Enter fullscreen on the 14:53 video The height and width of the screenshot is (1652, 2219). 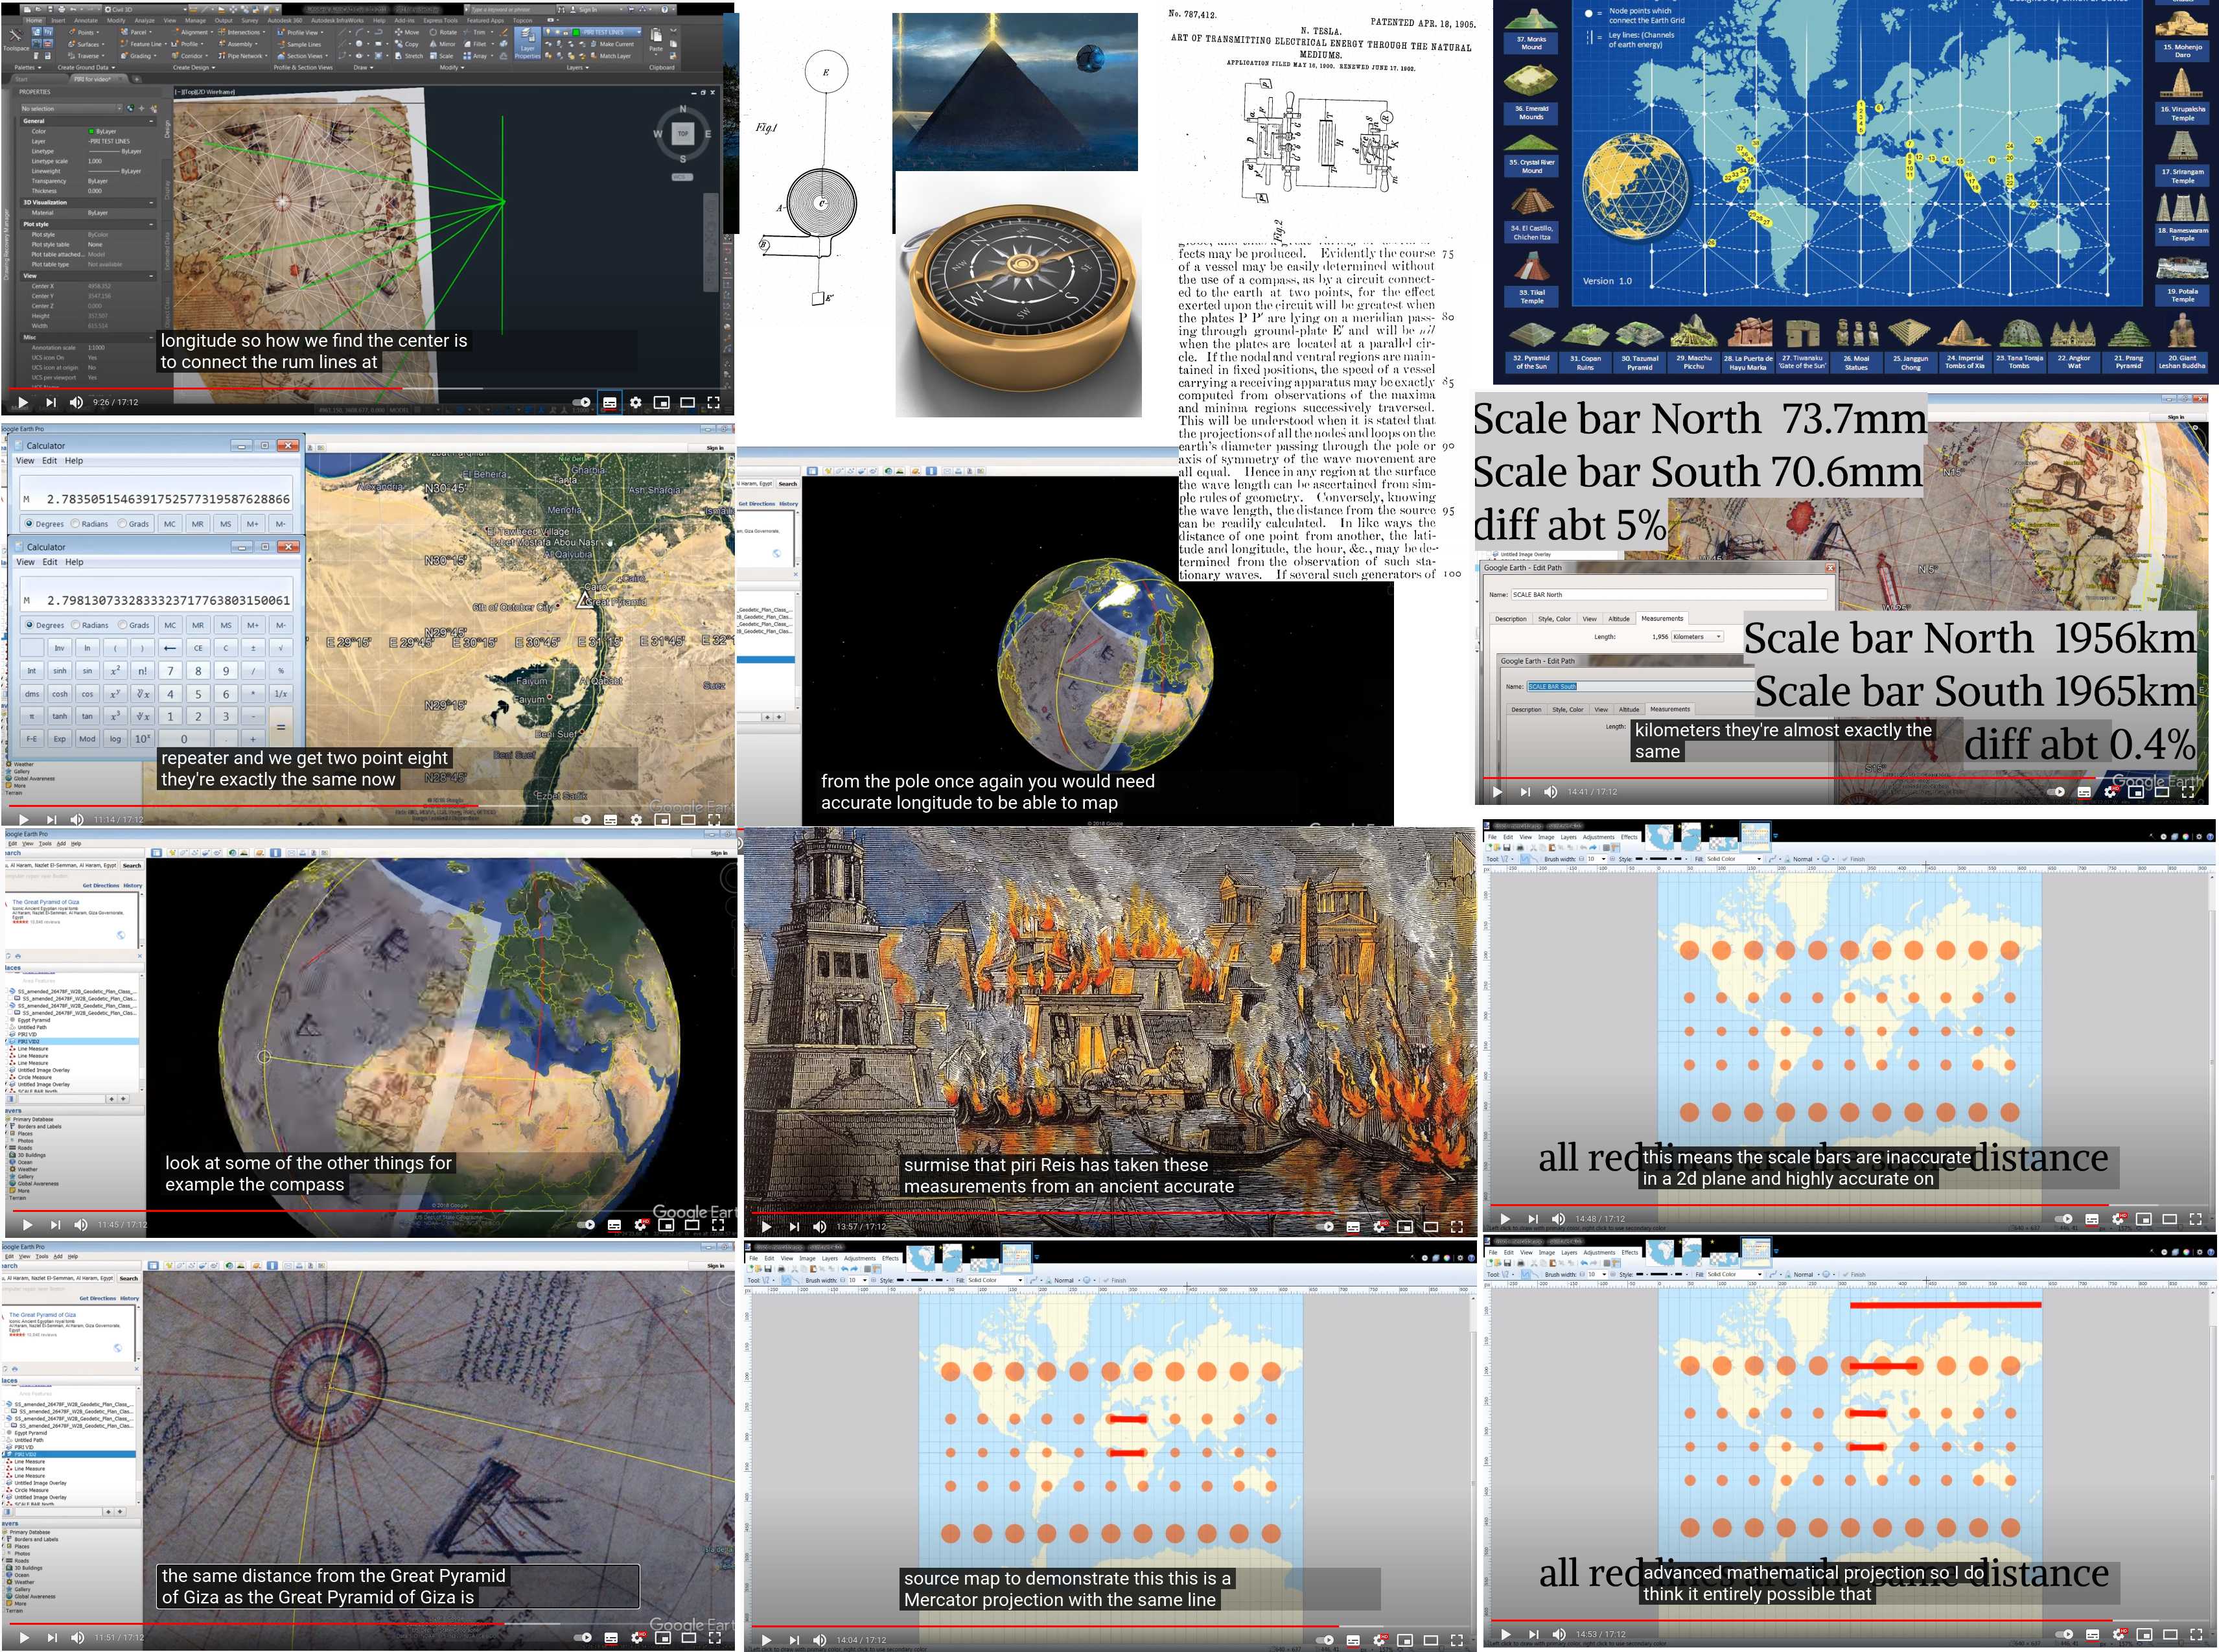pyautogui.click(x=2196, y=1634)
